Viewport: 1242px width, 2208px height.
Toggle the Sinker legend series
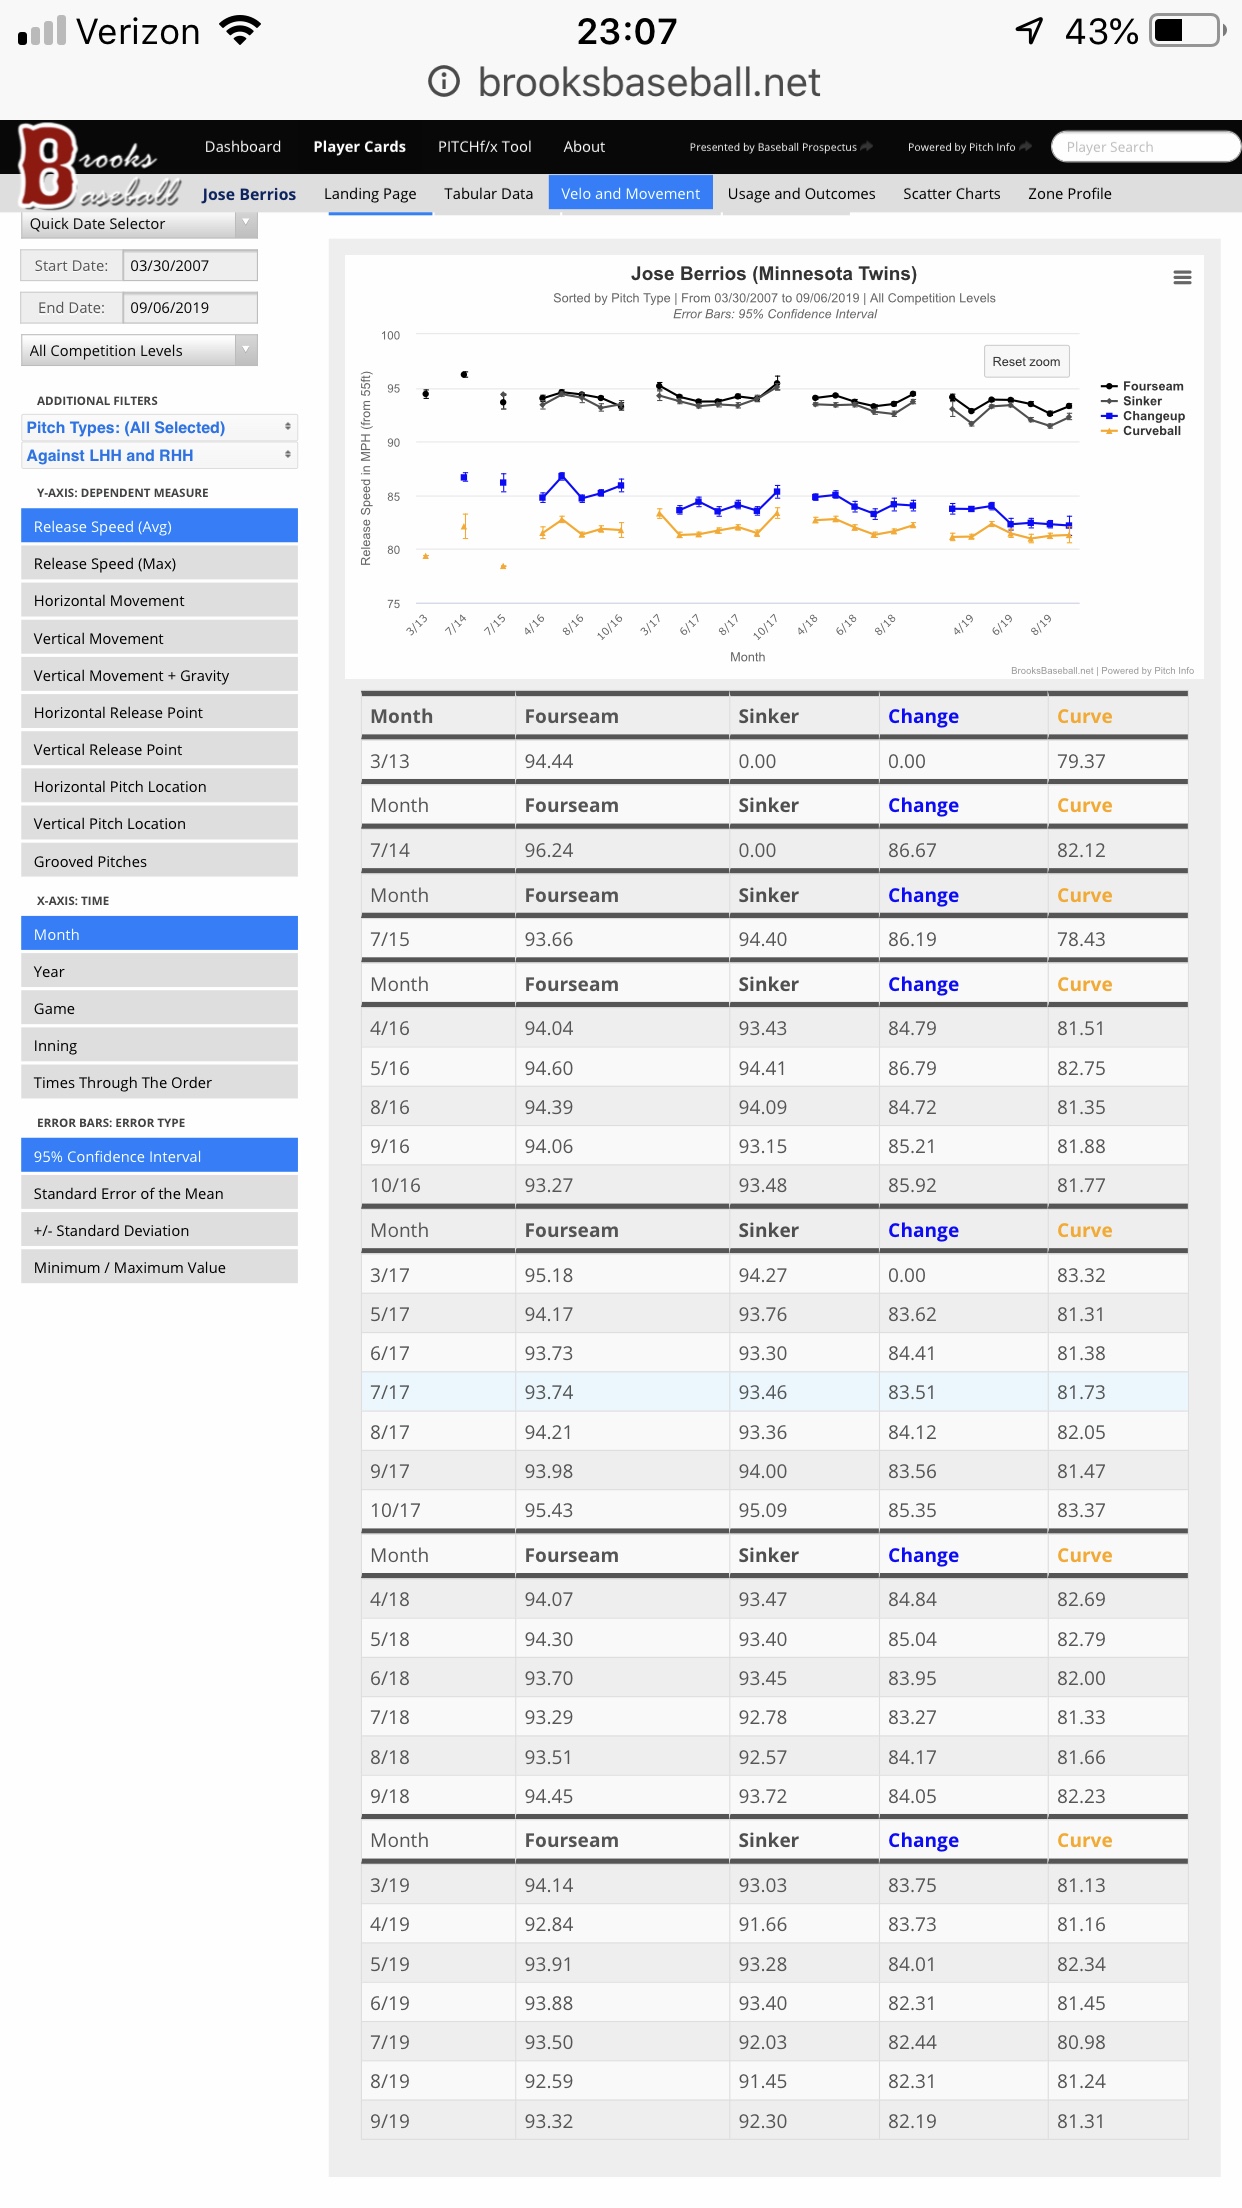tap(1131, 401)
